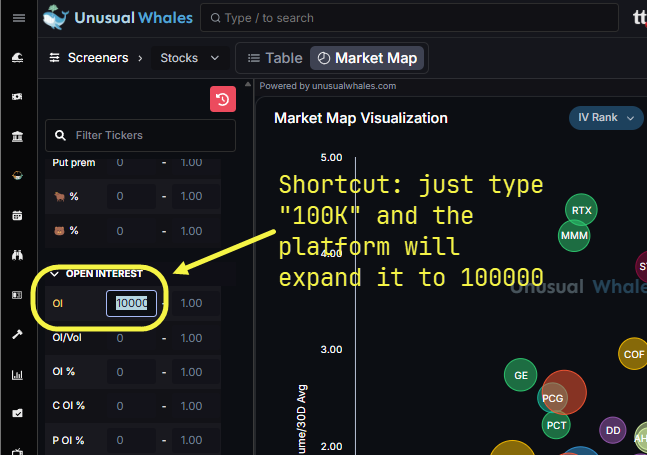Click the Market Map Visualization heading
Viewport: 647px width, 455px height.
361,118
